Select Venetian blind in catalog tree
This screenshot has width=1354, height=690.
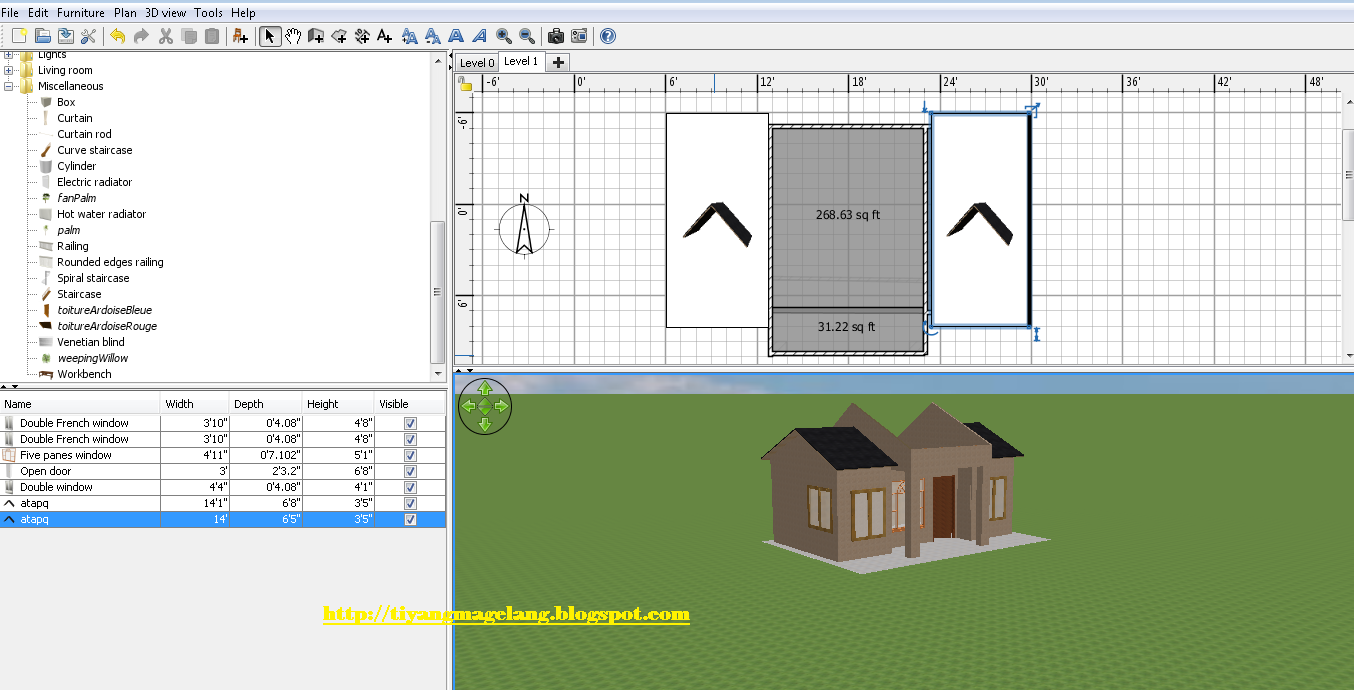pos(91,342)
